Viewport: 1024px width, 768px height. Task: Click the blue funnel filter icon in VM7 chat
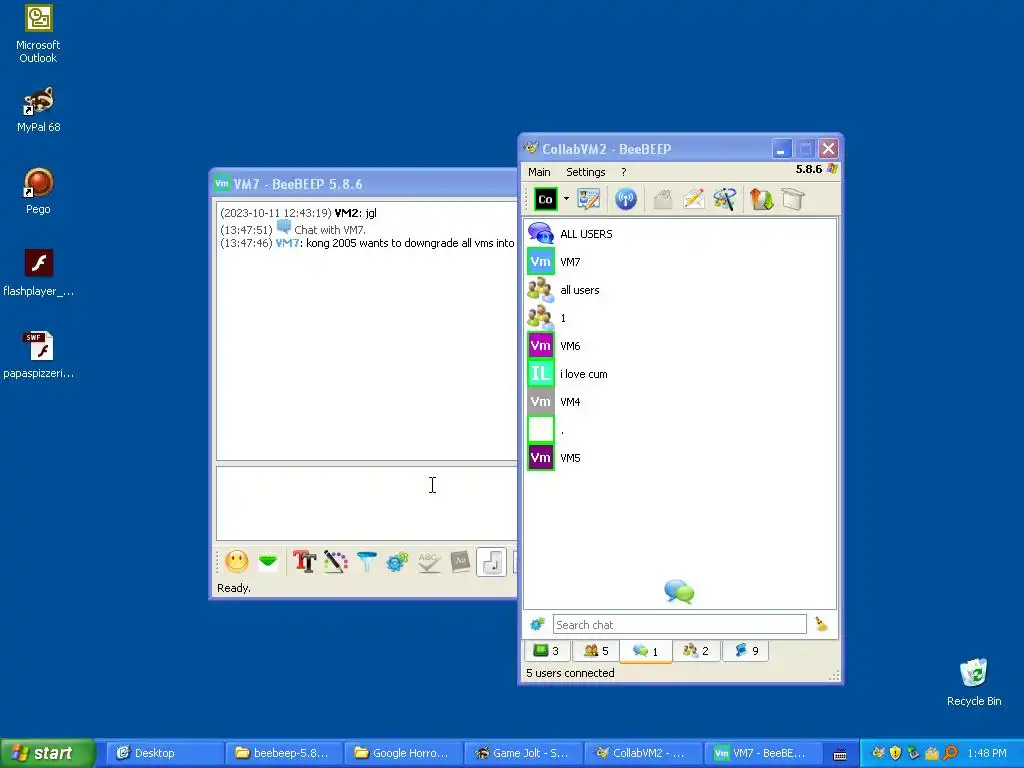pyautogui.click(x=367, y=562)
